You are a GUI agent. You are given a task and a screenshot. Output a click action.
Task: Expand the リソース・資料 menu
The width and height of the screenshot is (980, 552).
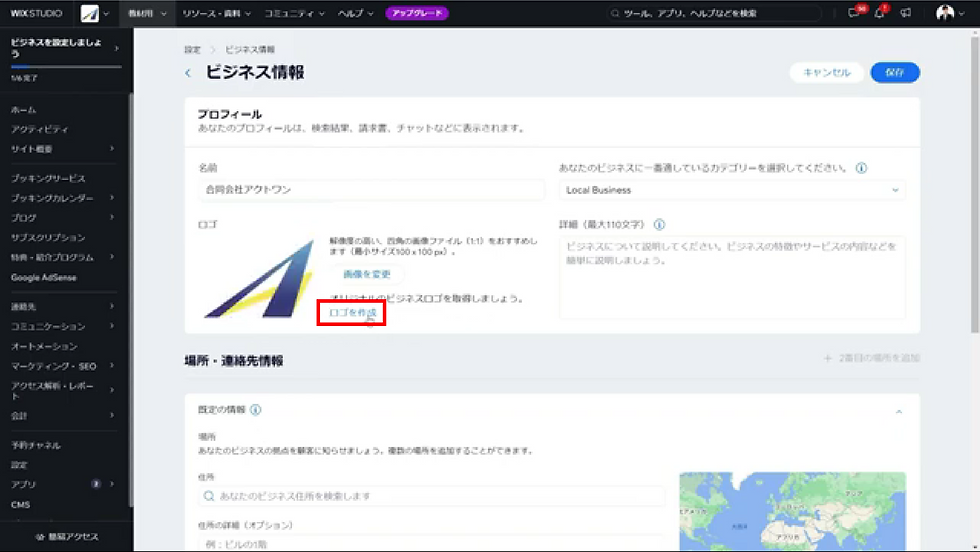coord(217,13)
